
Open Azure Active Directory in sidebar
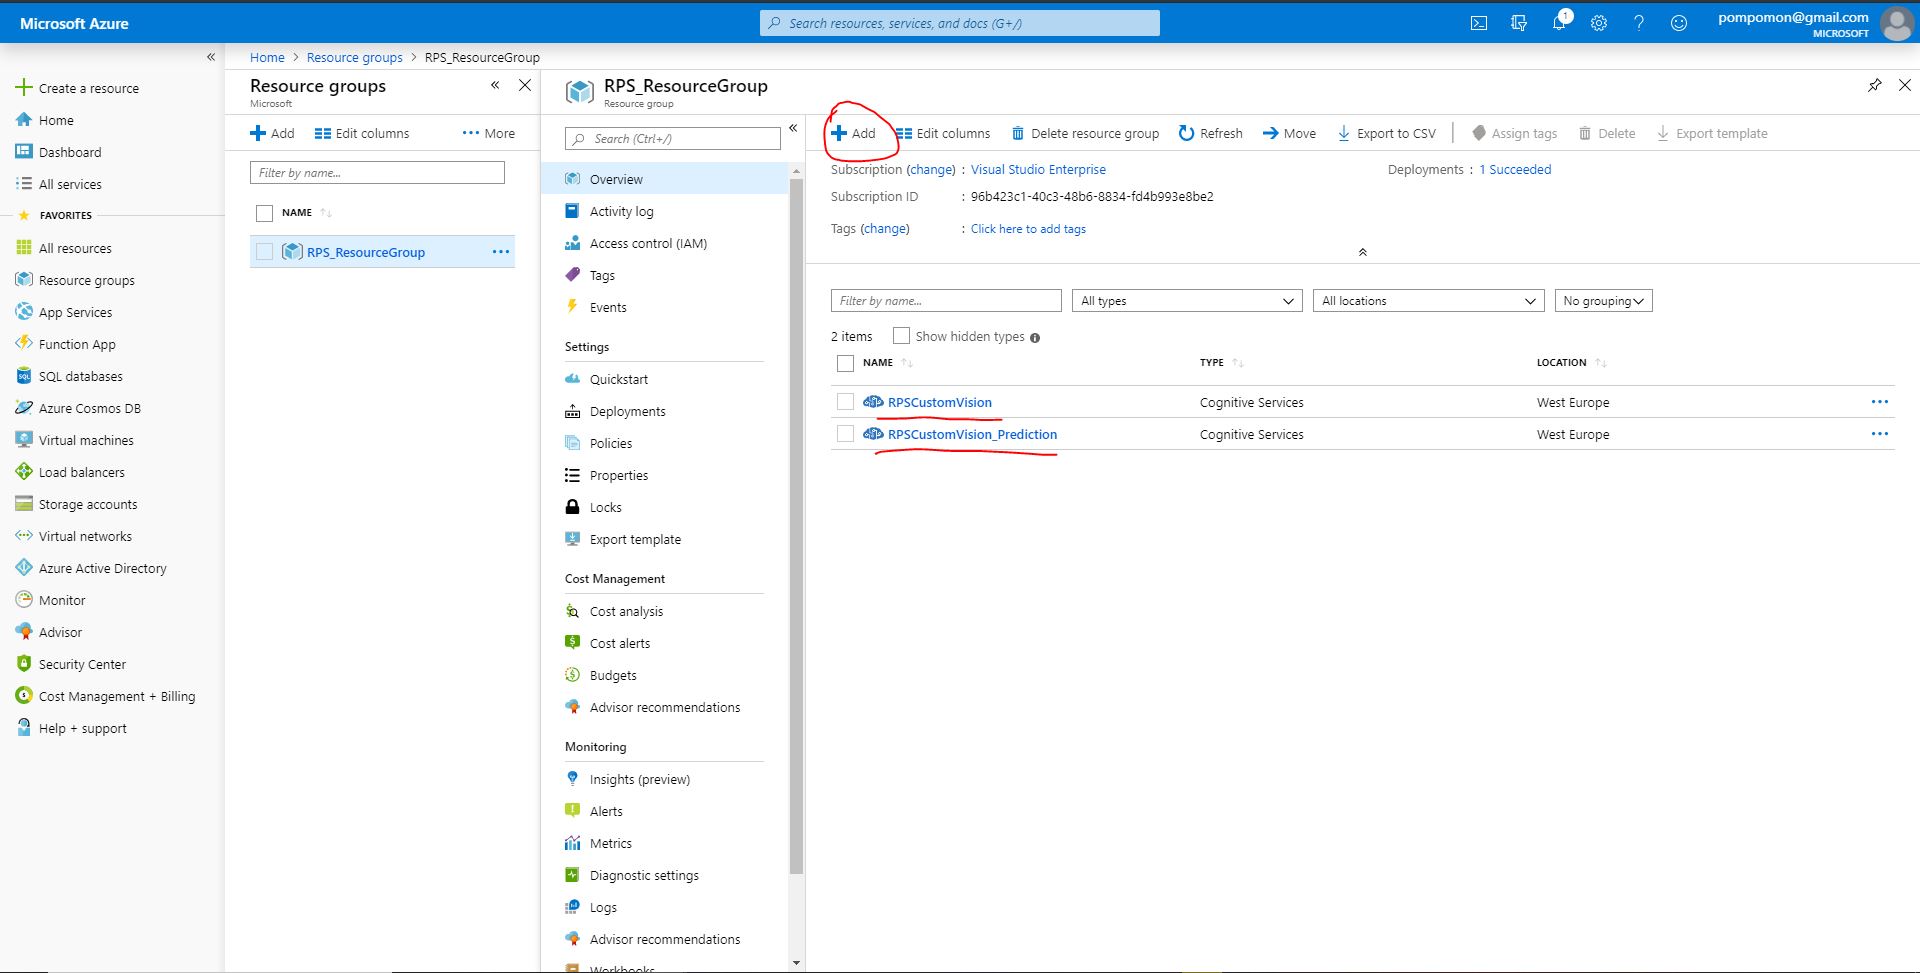91,568
